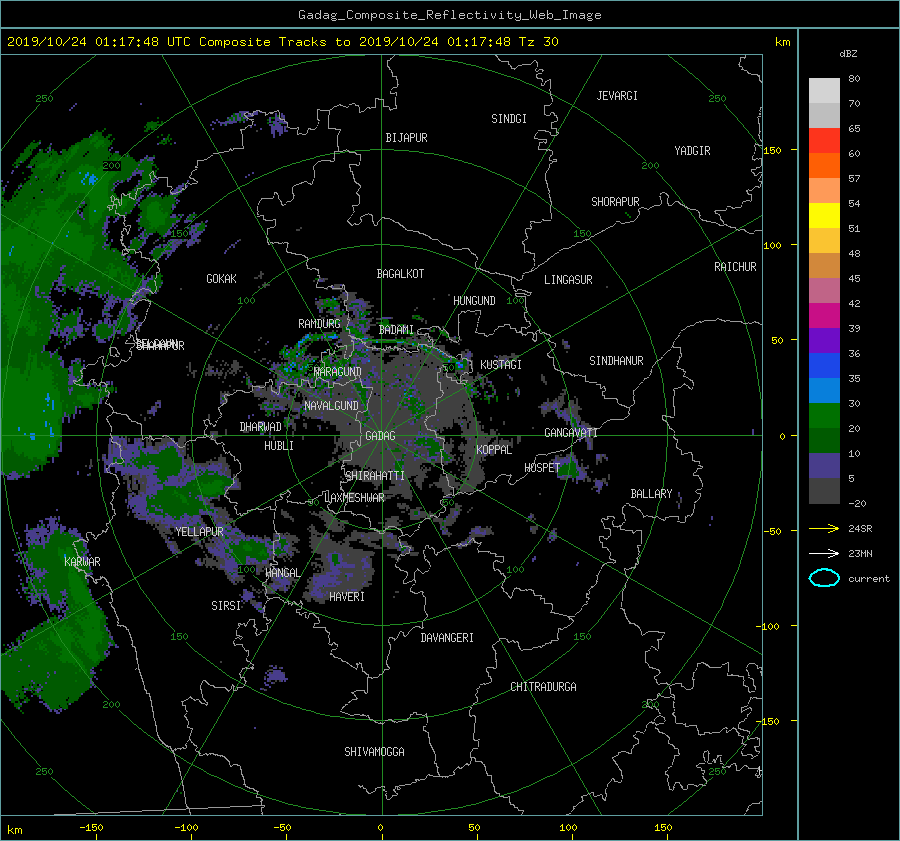The image size is (900, 841).
Task: Click the RAMDURG city label
Action: 319,324
